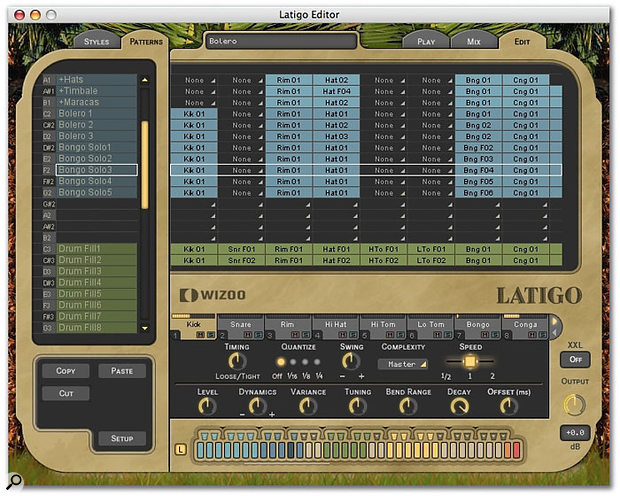
Task: Select the Edit tab
Action: [x=522, y=42]
